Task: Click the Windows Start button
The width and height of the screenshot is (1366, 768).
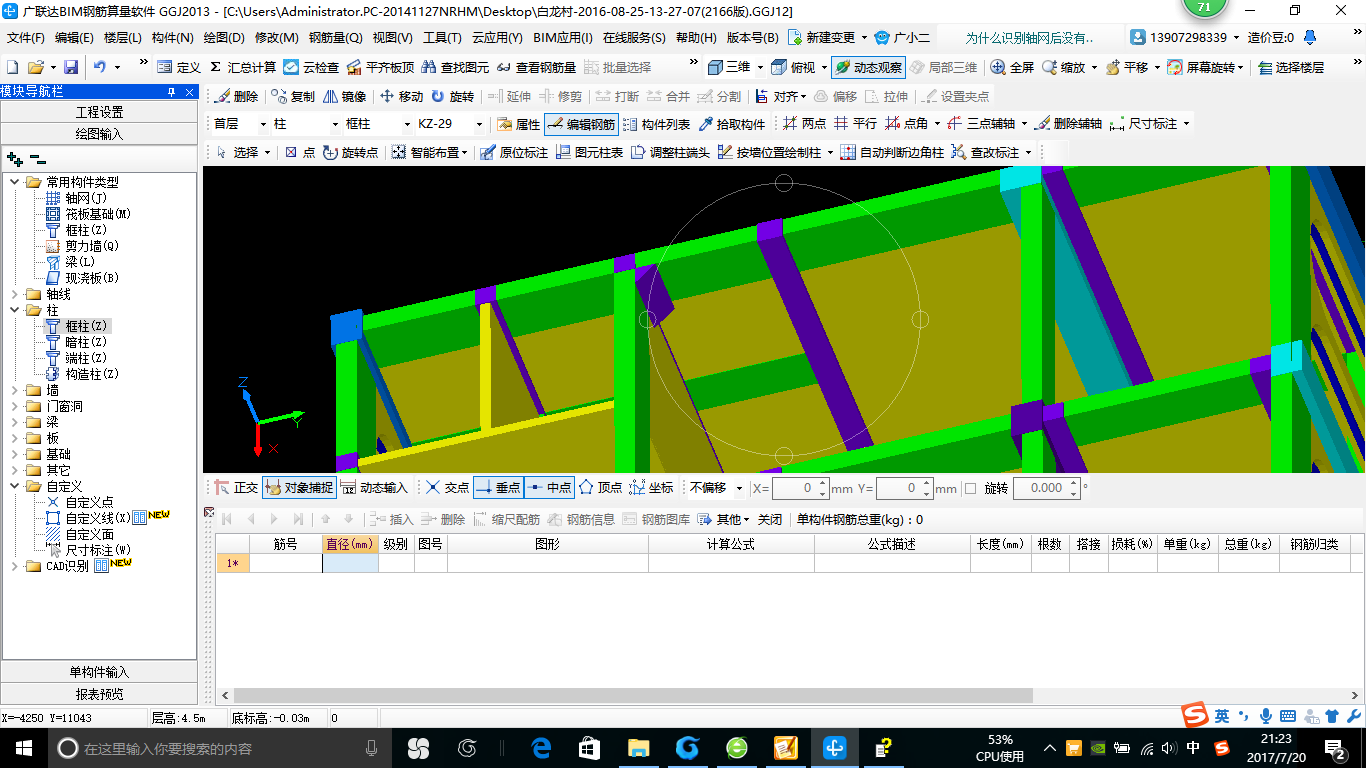Action: click(24, 747)
